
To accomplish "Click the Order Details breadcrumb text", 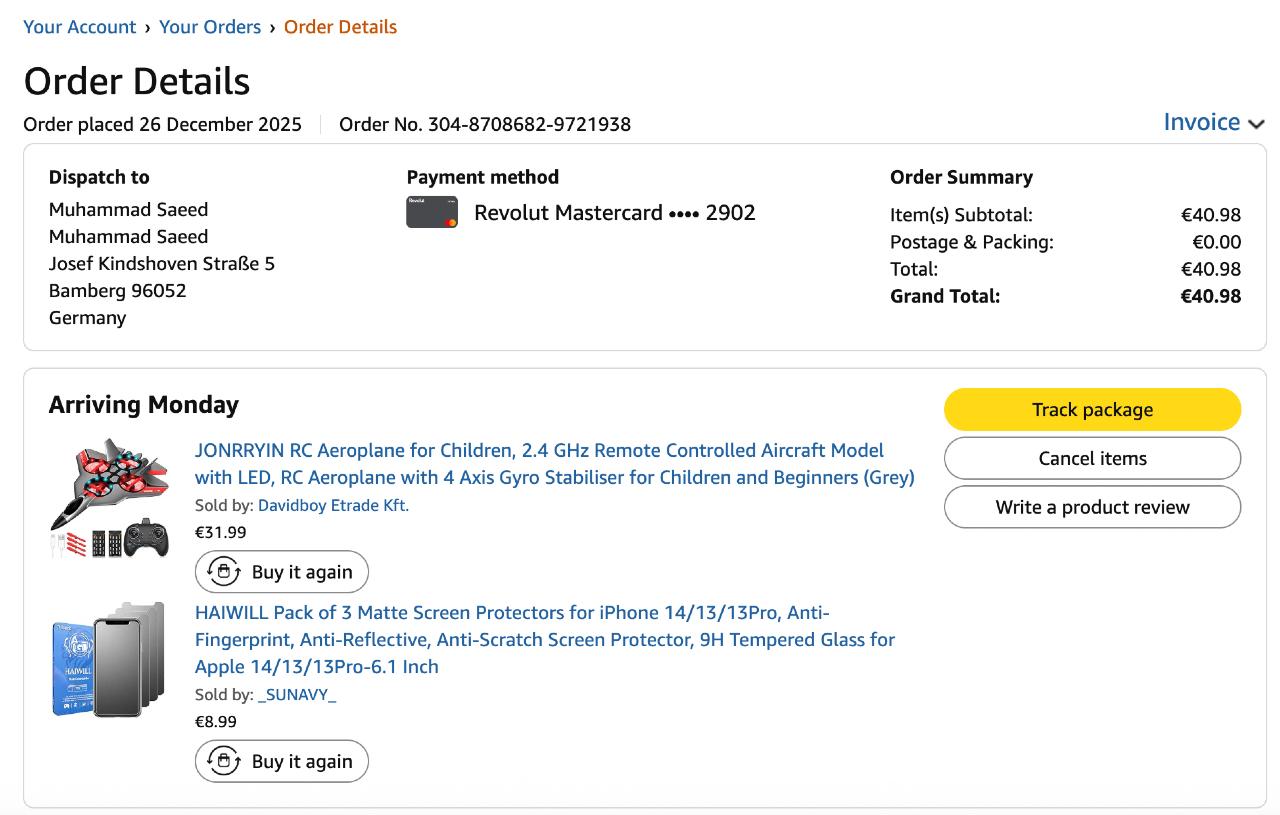I will click(340, 27).
